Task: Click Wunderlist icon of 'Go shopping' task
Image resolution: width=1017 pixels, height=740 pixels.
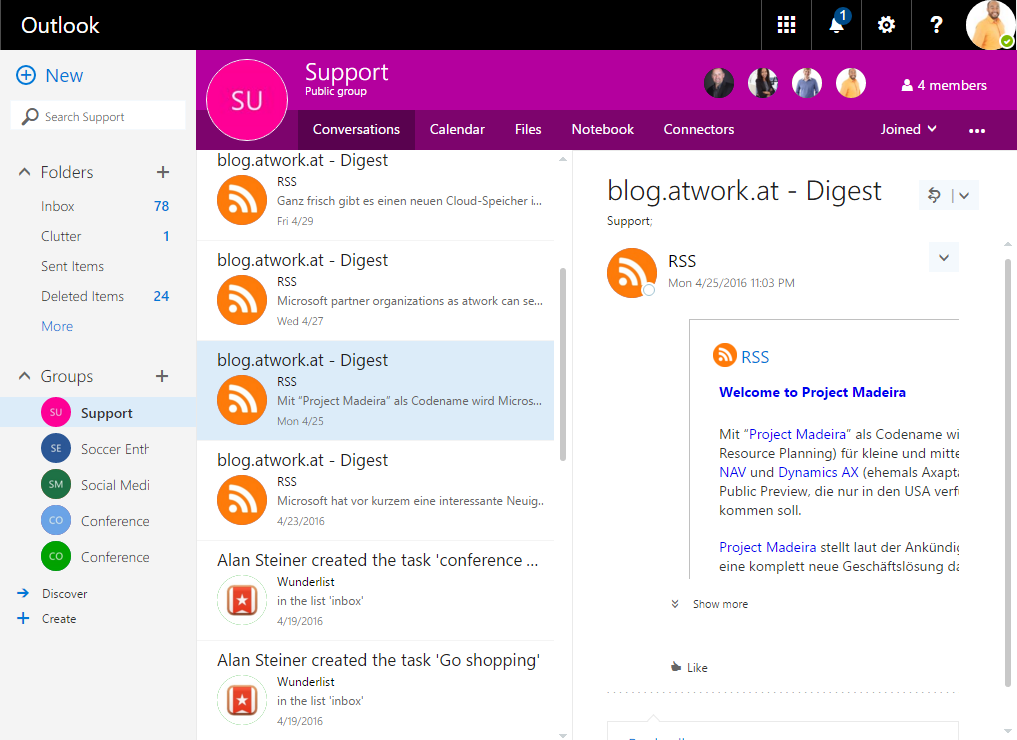Action: point(242,700)
